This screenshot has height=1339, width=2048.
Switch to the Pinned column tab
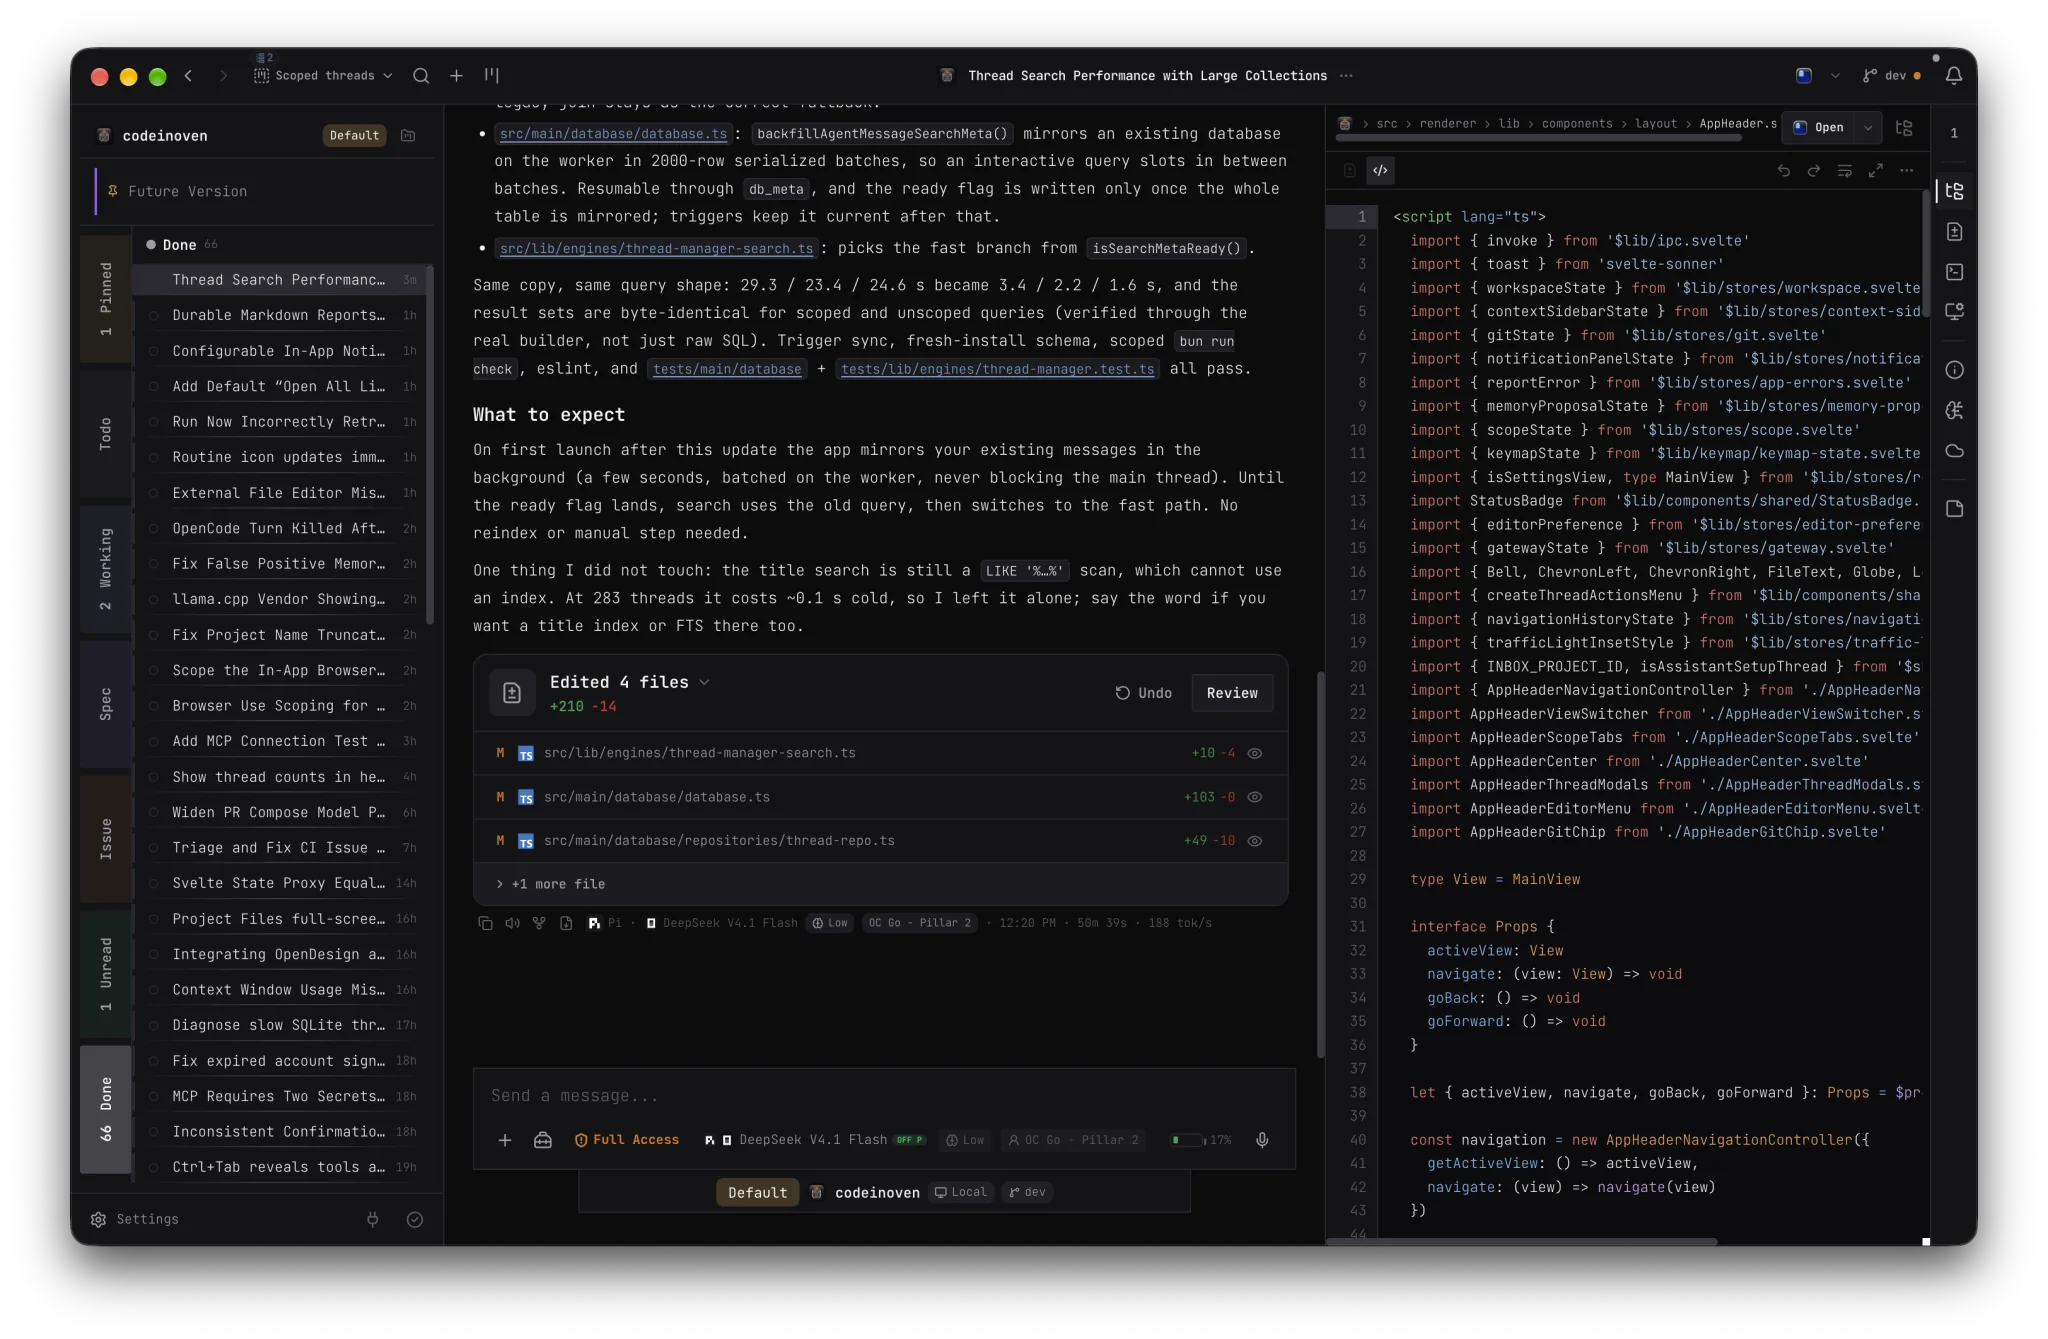click(x=106, y=299)
